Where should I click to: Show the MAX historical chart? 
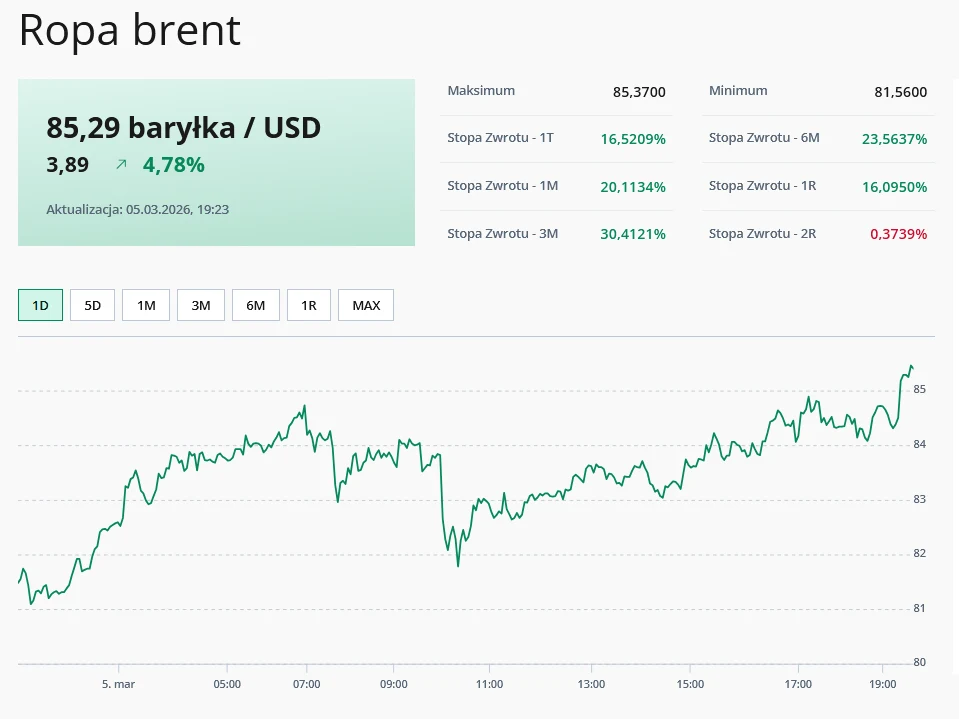pos(365,305)
